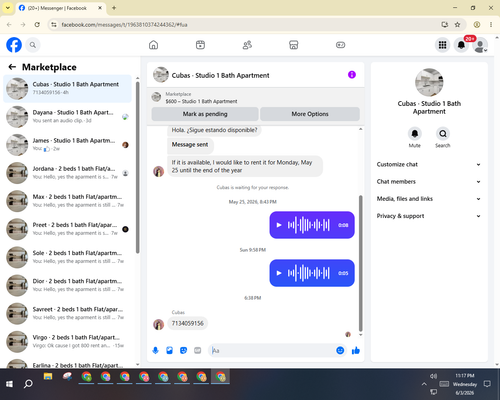Record a voice clip with microphone icon
Image resolution: width=500 pixels, height=400 pixels.
coord(155,350)
